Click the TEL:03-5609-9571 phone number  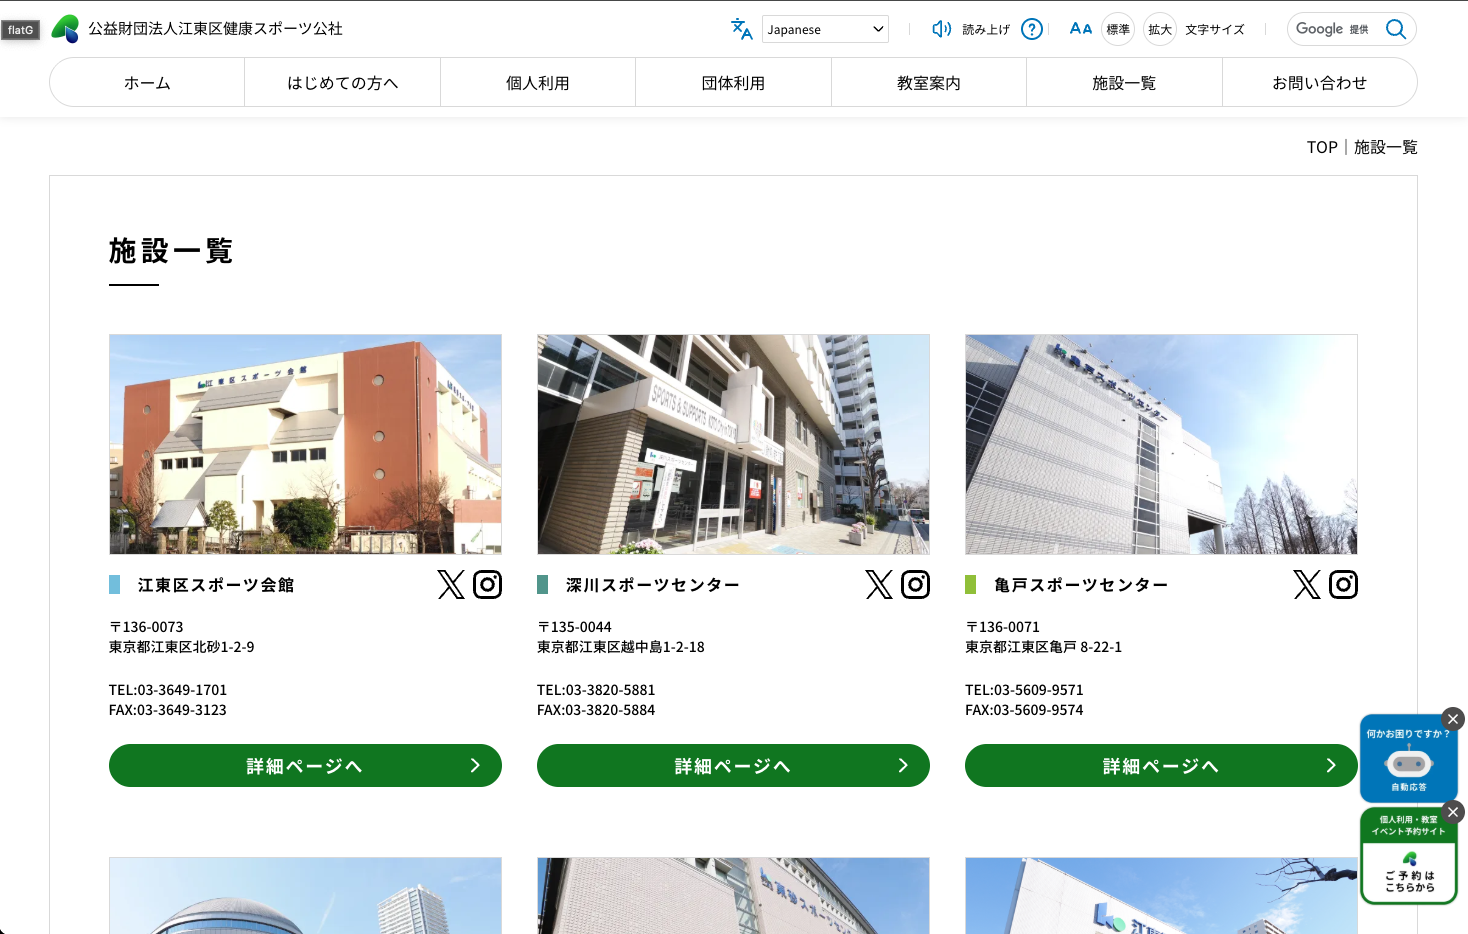[1024, 690]
